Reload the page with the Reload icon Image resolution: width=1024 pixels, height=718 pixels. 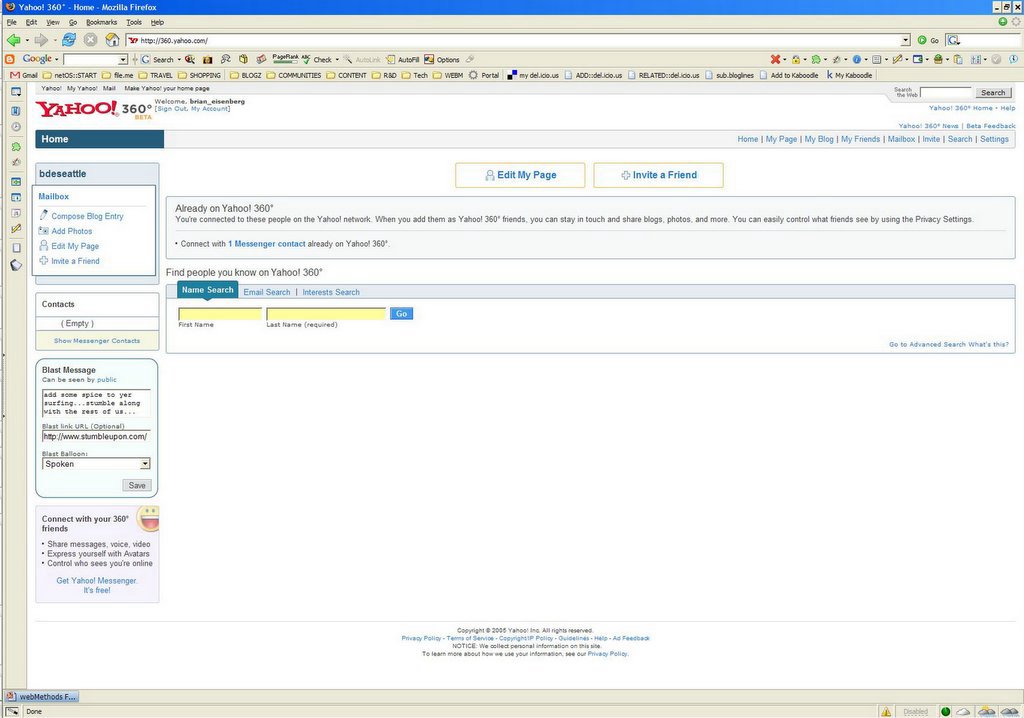69,40
